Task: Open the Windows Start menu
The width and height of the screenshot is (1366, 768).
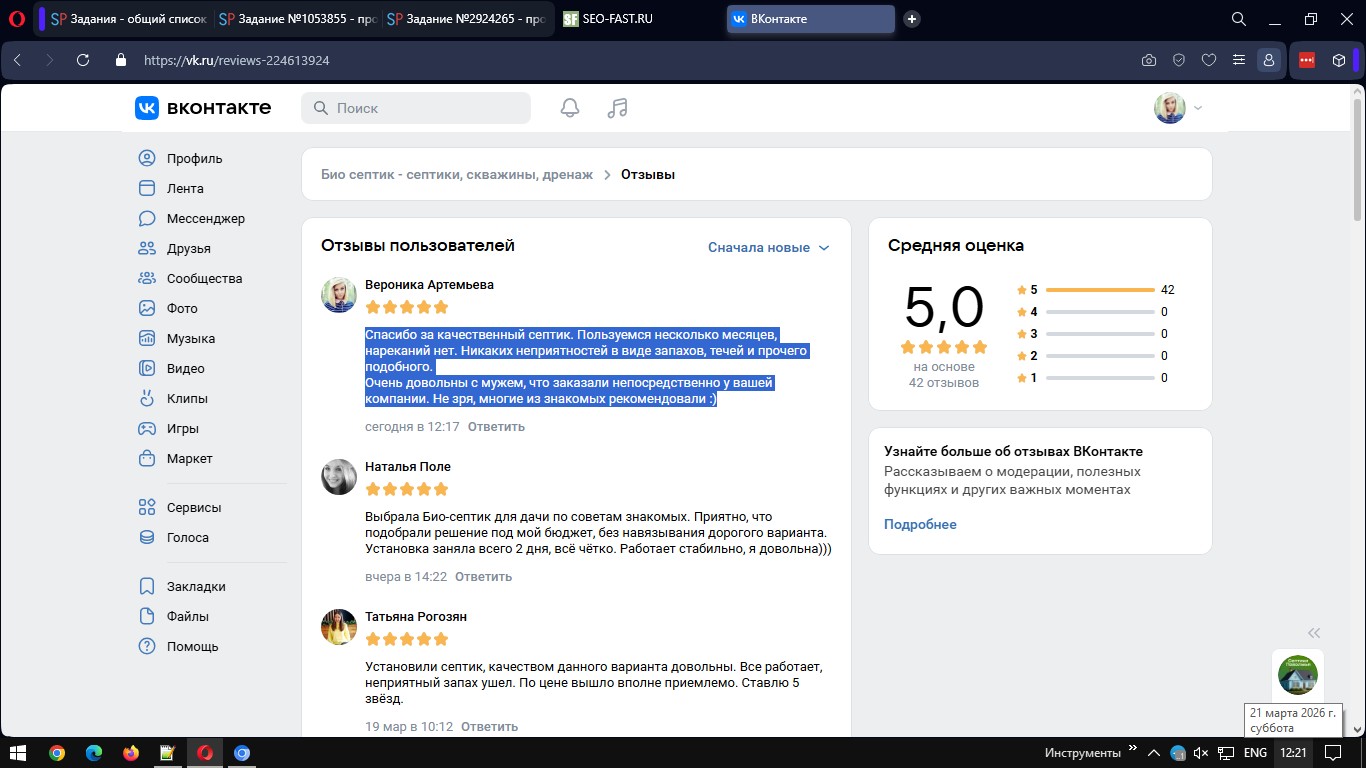Action: tap(17, 752)
